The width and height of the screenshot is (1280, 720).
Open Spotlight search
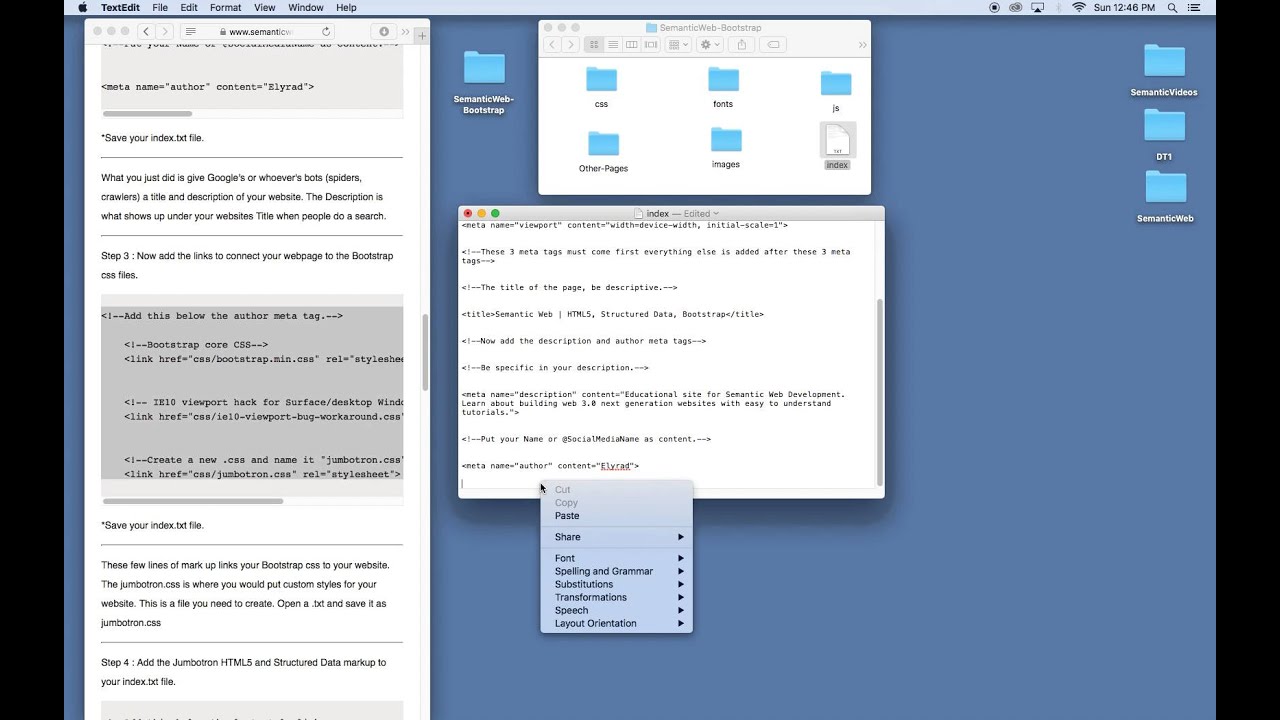[1171, 7]
